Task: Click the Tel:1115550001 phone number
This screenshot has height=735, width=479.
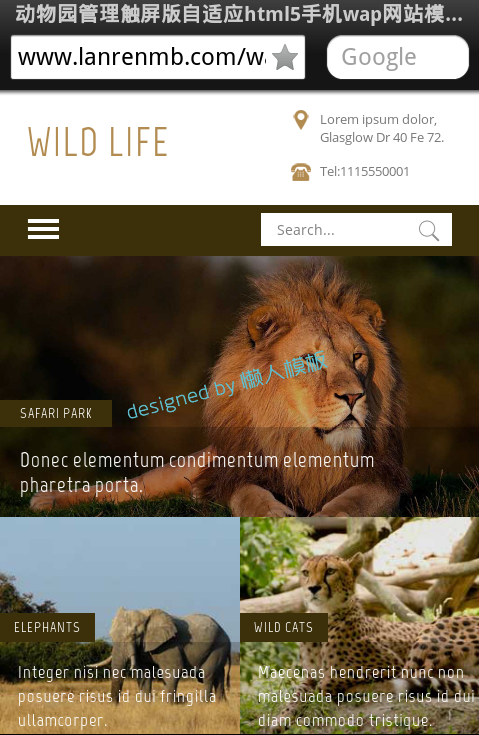Action: pos(365,172)
